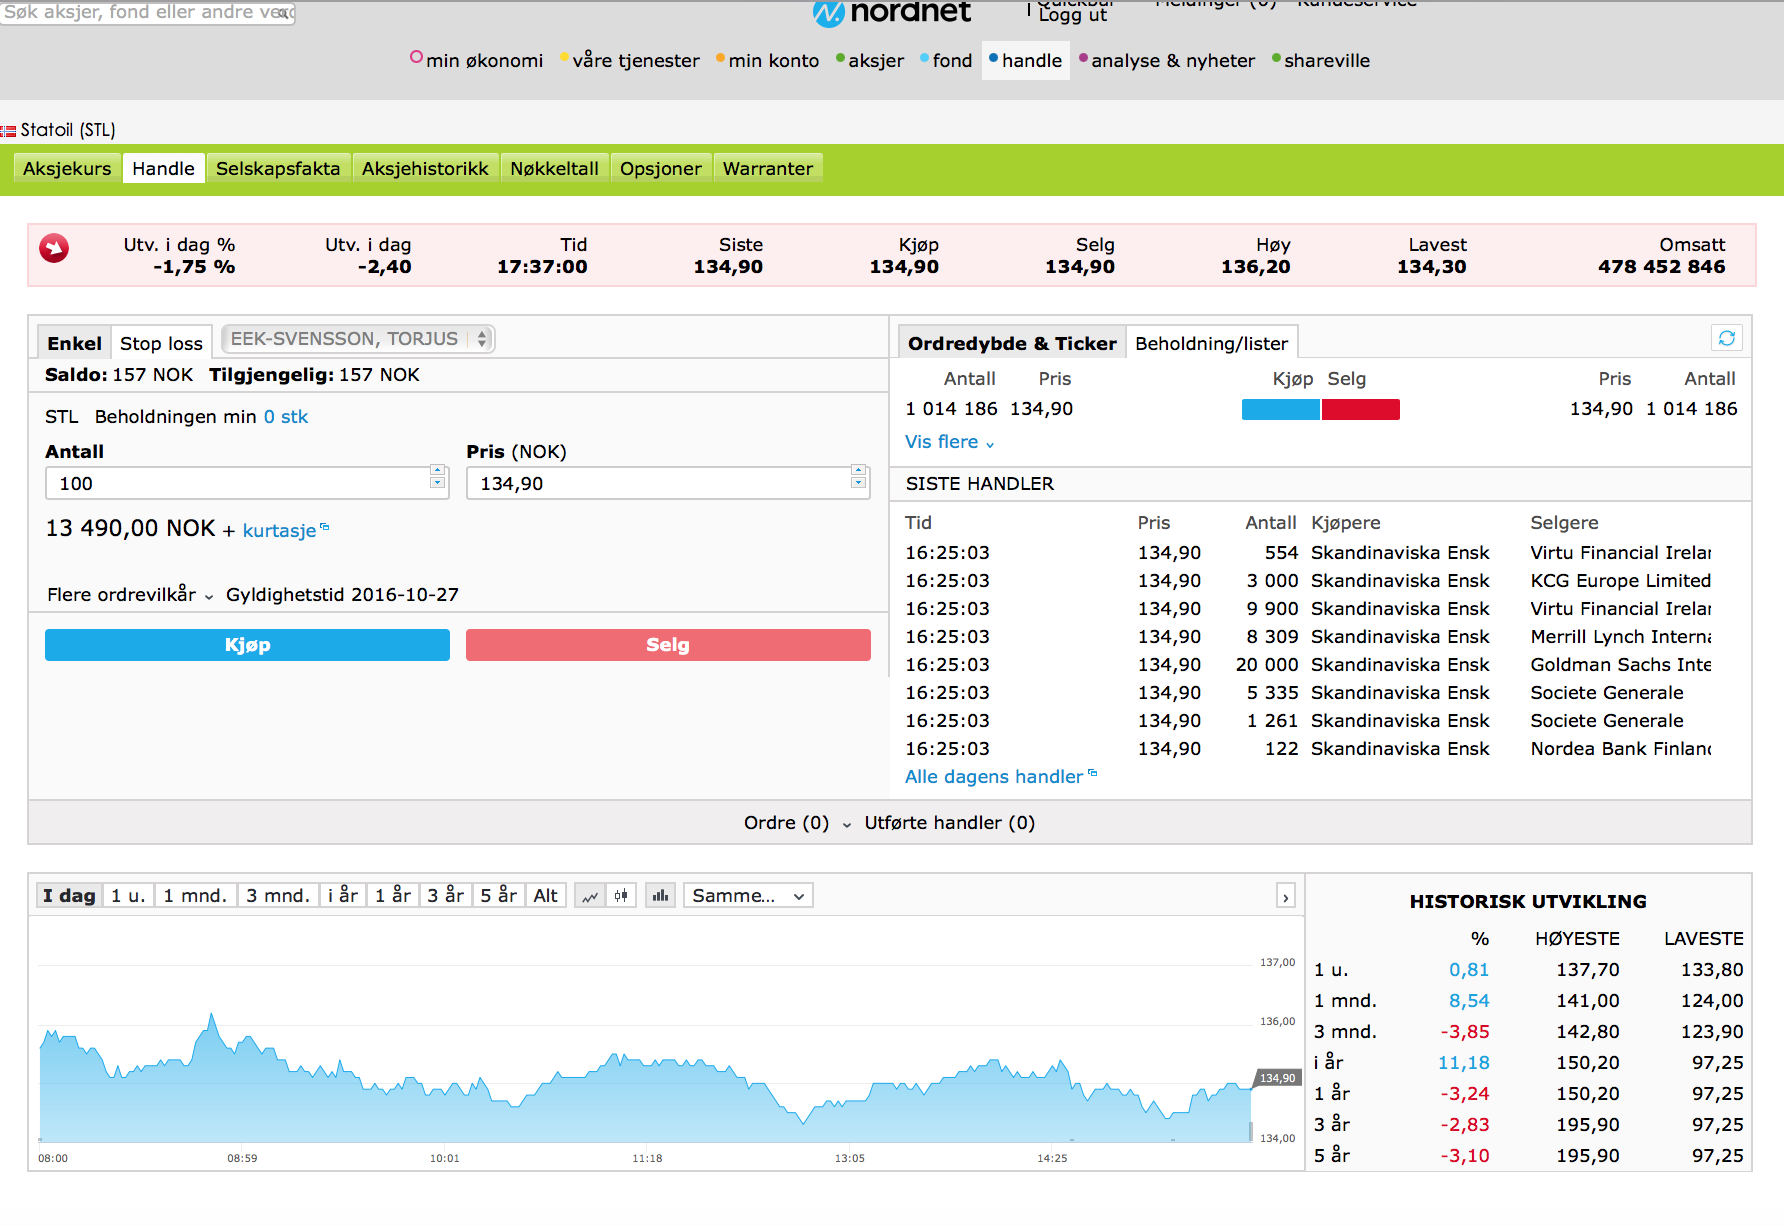1784x1226 pixels.
Task: Select the candlestick chart type icon
Action: click(x=621, y=896)
